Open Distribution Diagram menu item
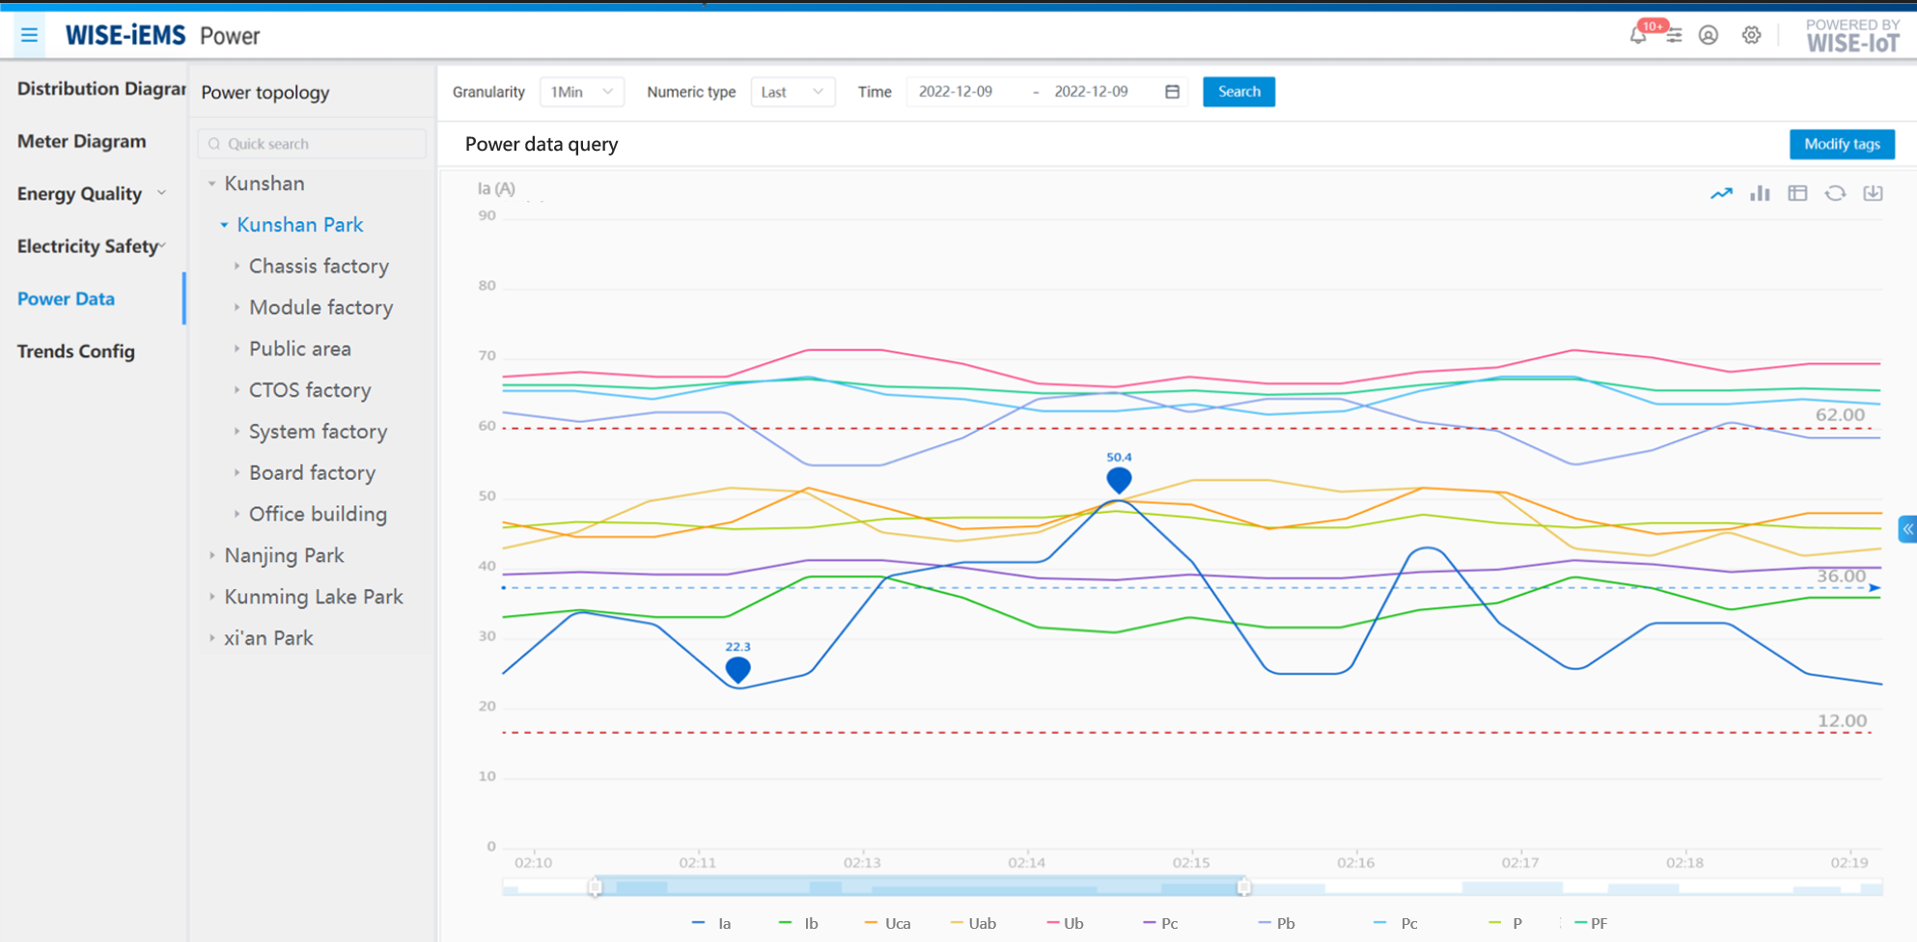The width and height of the screenshot is (1917, 942). click(101, 88)
